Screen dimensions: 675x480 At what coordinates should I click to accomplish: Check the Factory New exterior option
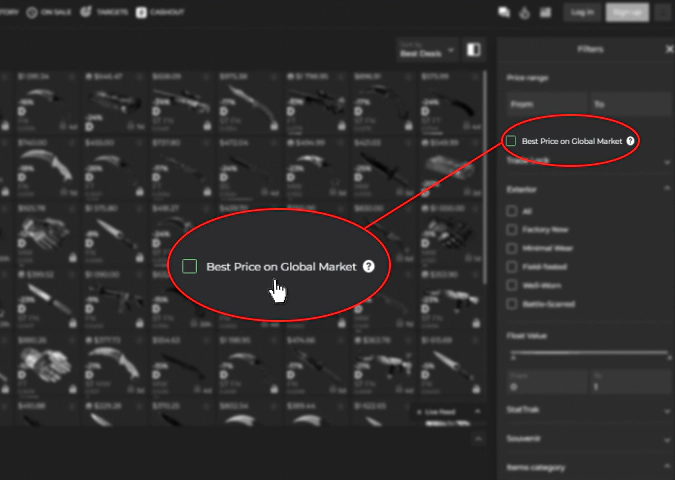coord(512,230)
